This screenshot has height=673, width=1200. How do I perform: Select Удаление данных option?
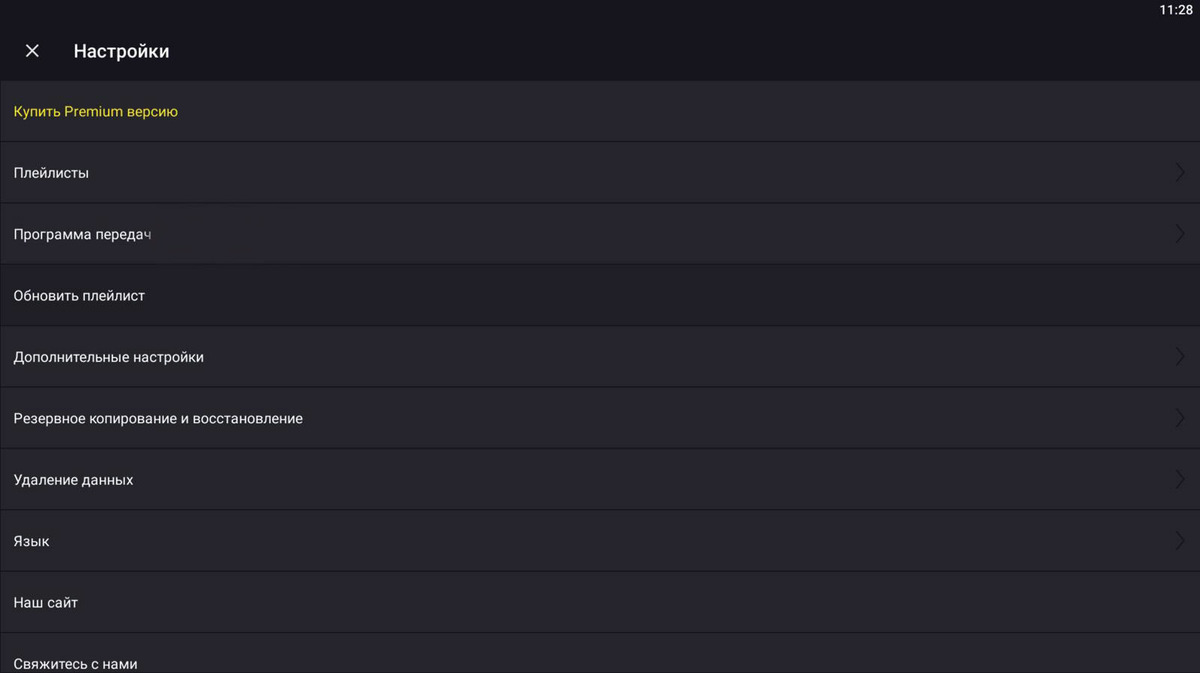pyautogui.click(x=73, y=480)
